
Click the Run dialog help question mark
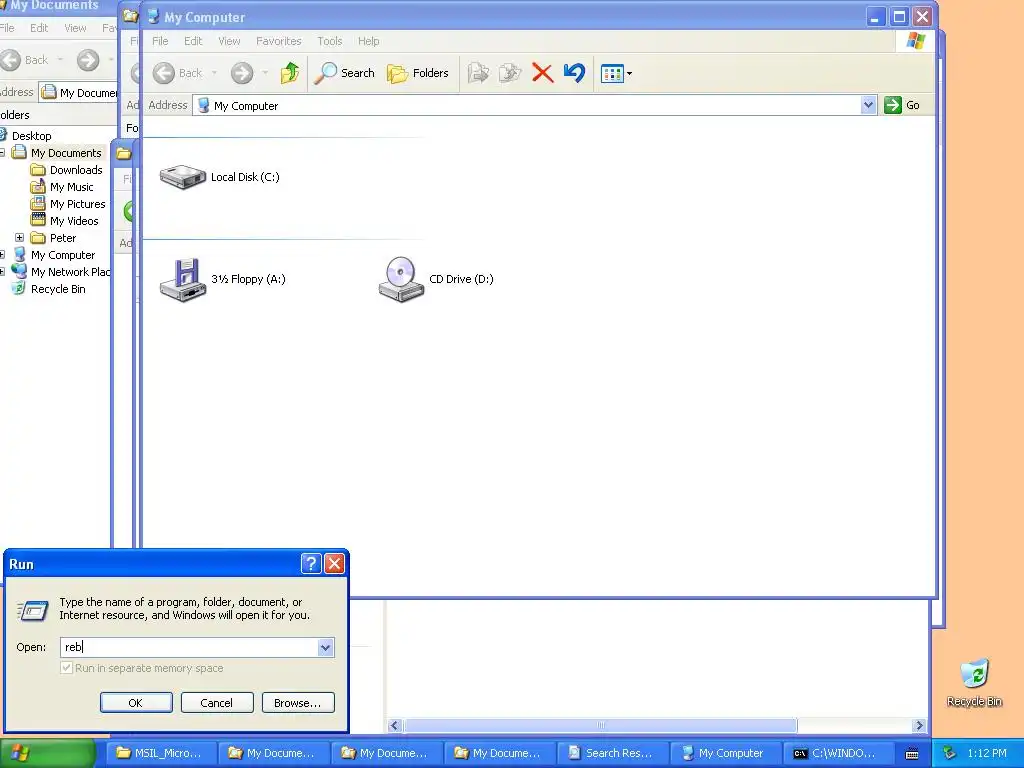click(x=311, y=564)
